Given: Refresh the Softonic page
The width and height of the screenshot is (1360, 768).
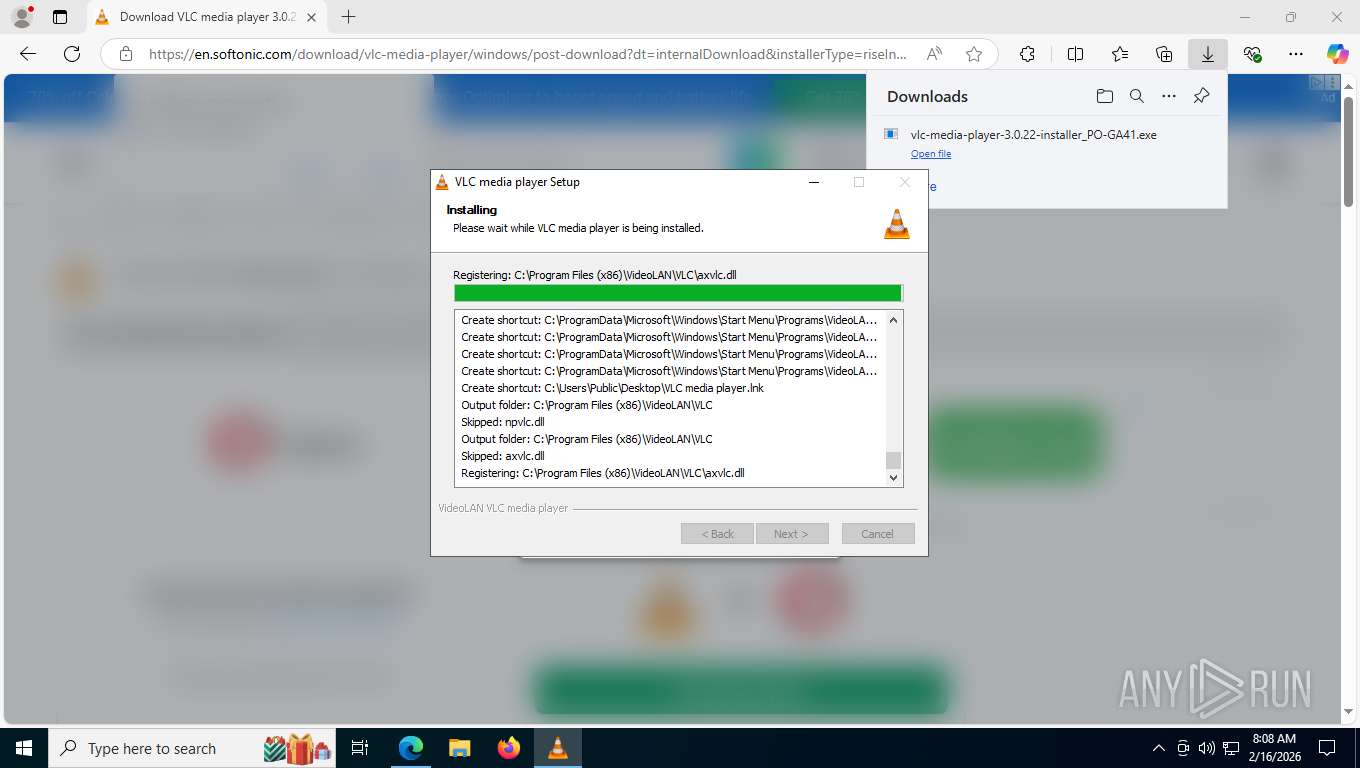Looking at the screenshot, I should pyautogui.click(x=72, y=54).
